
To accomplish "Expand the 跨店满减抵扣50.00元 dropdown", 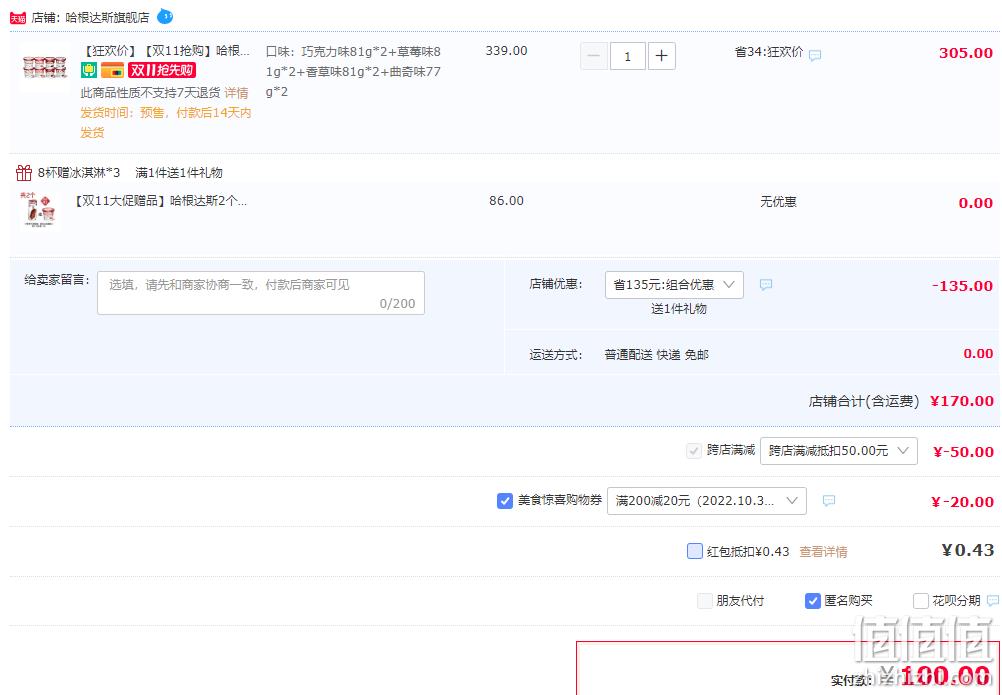I will [x=838, y=451].
